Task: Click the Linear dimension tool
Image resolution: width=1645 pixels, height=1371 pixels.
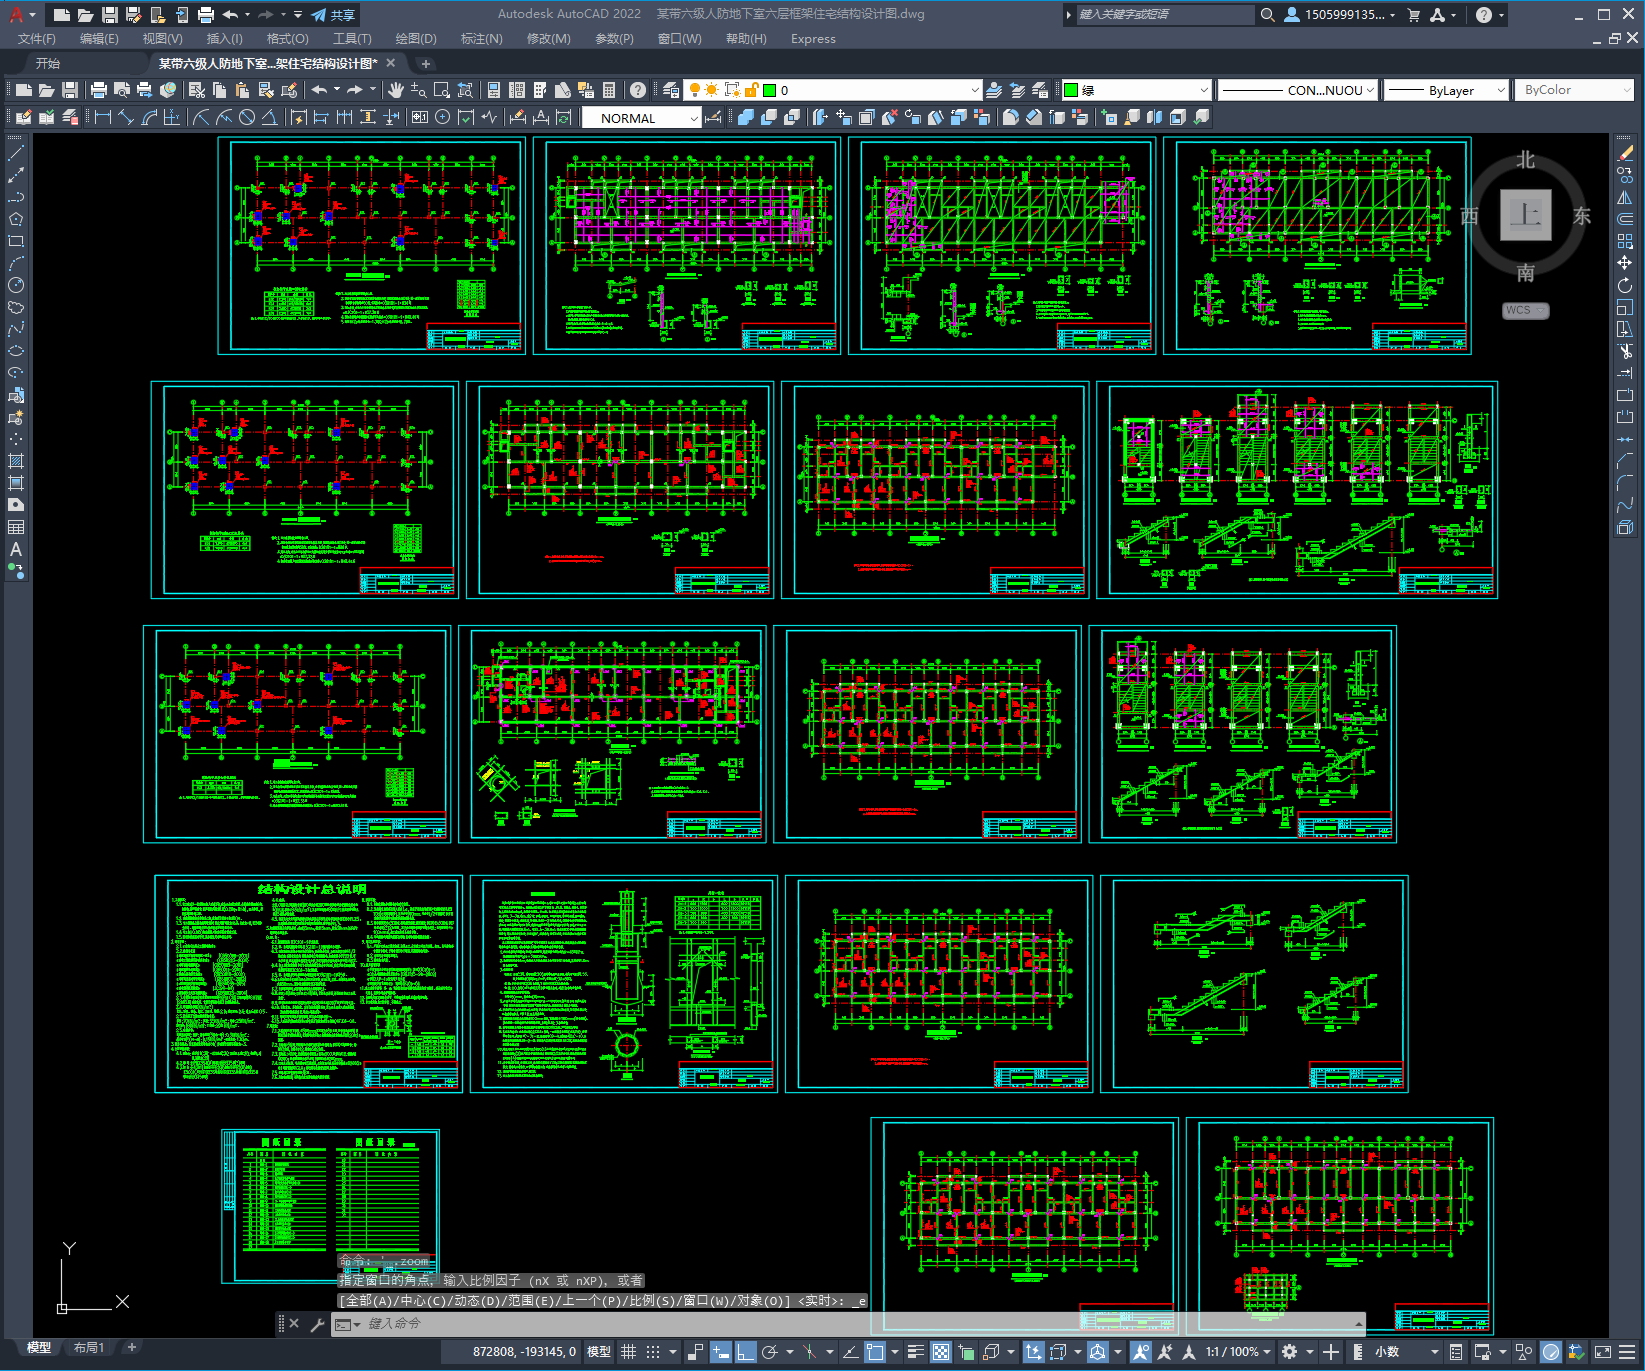Action: pos(102,117)
